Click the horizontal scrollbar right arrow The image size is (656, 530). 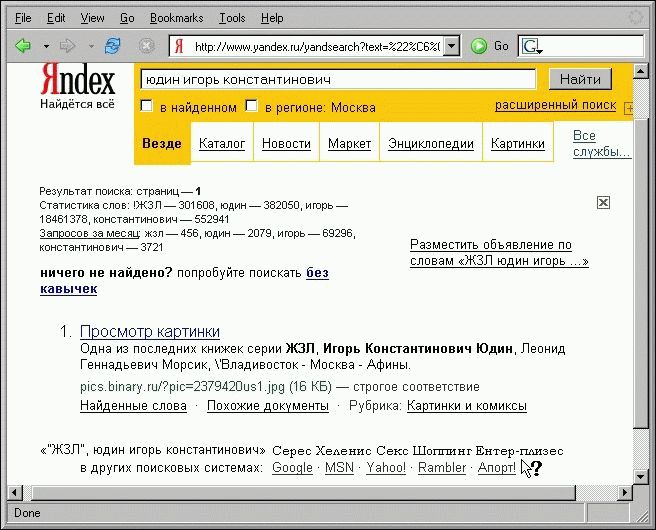click(626, 491)
